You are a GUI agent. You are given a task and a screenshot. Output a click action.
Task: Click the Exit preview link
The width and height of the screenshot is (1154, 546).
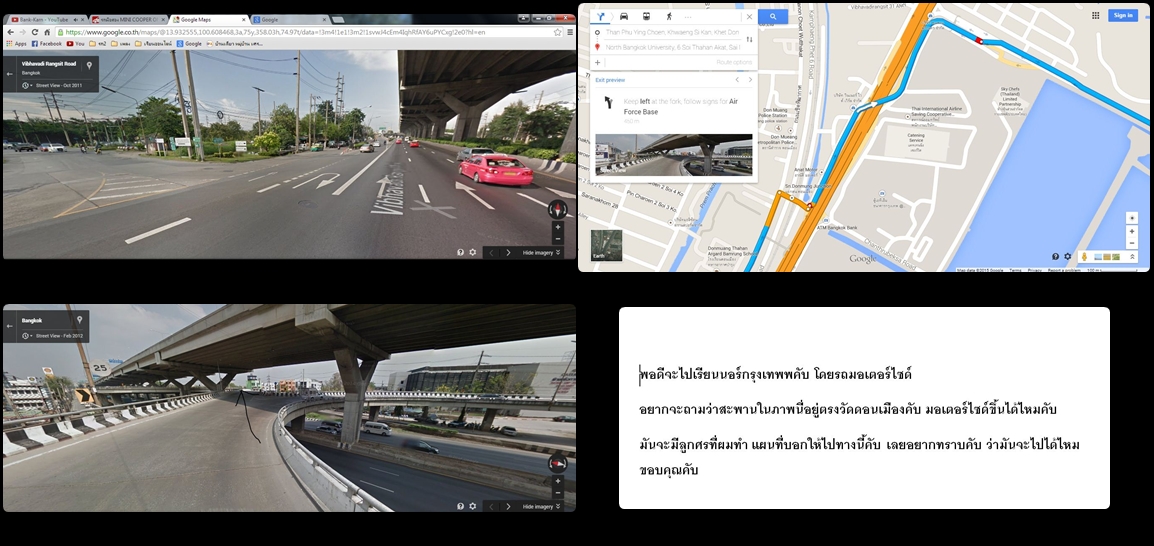tap(610, 79)
